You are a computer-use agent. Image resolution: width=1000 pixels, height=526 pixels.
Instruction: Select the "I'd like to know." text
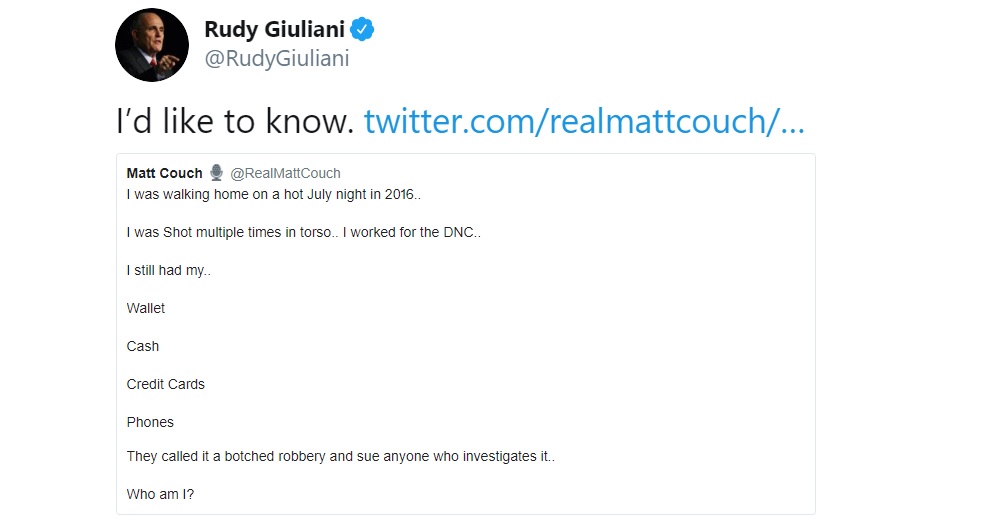[235, 121]
